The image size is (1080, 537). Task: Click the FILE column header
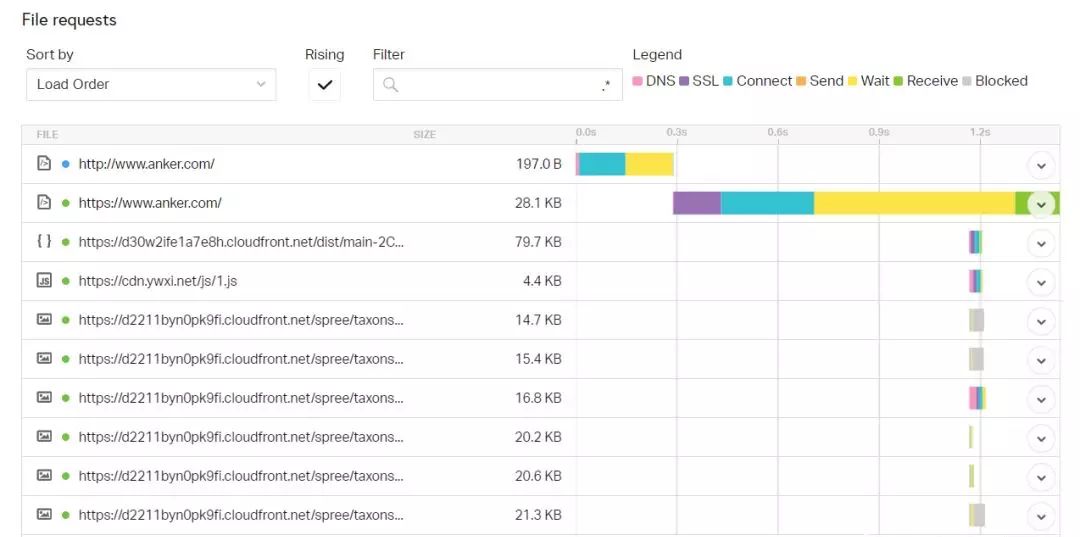click(47, 134)
